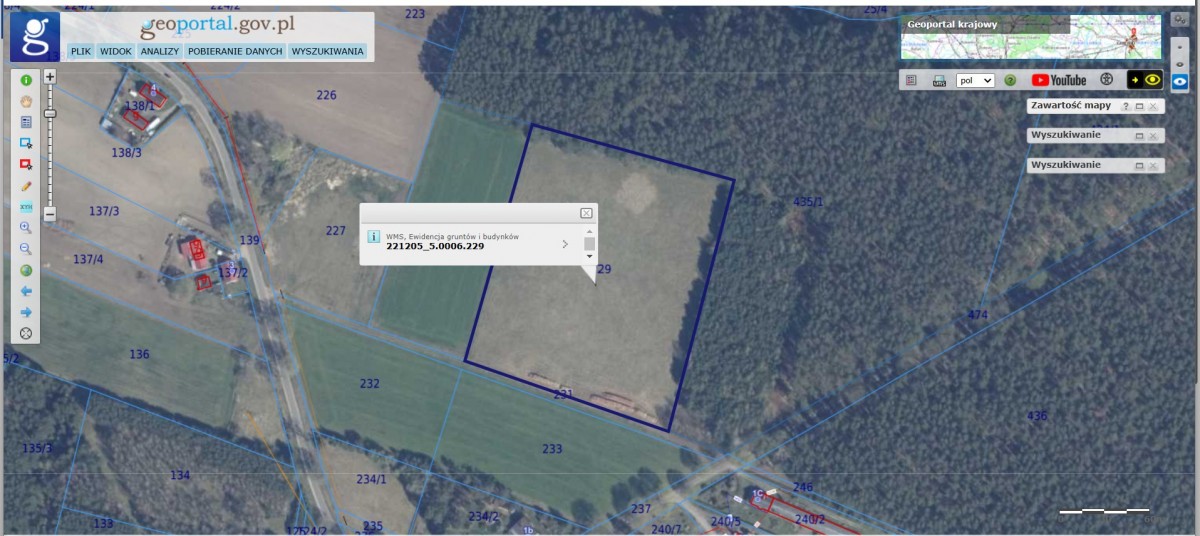
Task: Open the POBIERANIE DANYCH menu
Action: [x=235, y=51]
